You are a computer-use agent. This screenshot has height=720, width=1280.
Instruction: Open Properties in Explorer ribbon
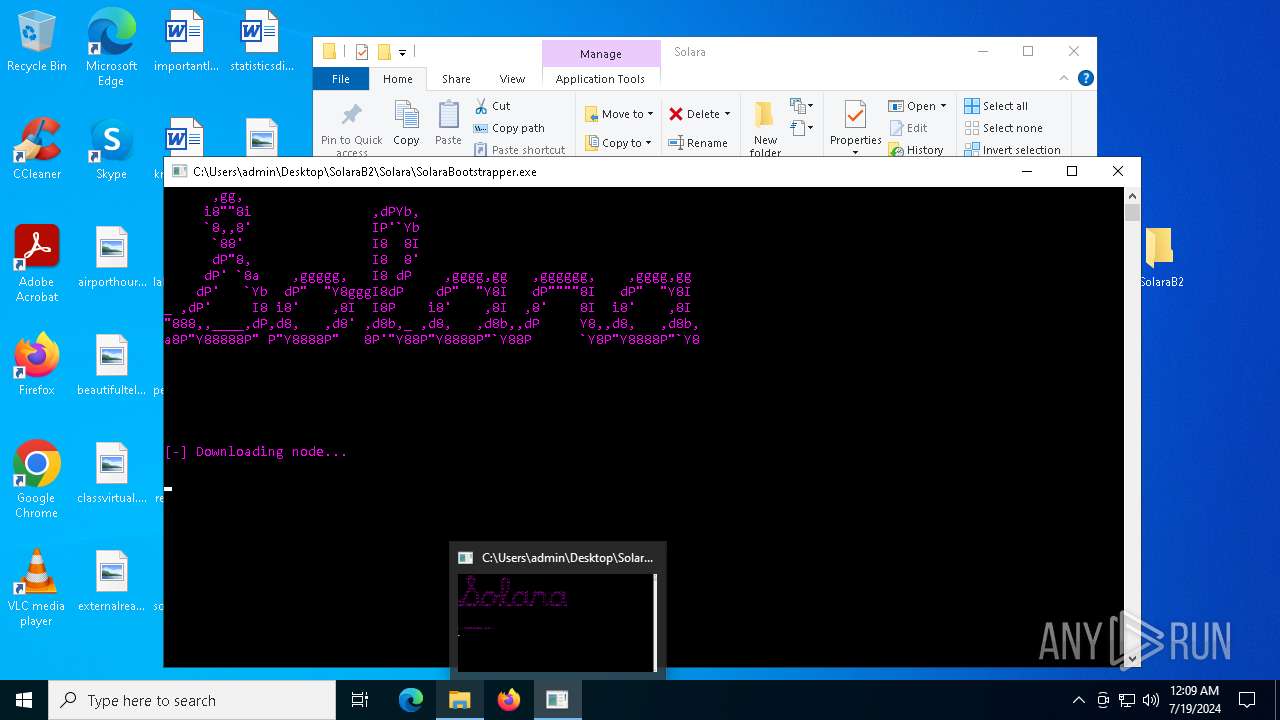pos(855,128)
